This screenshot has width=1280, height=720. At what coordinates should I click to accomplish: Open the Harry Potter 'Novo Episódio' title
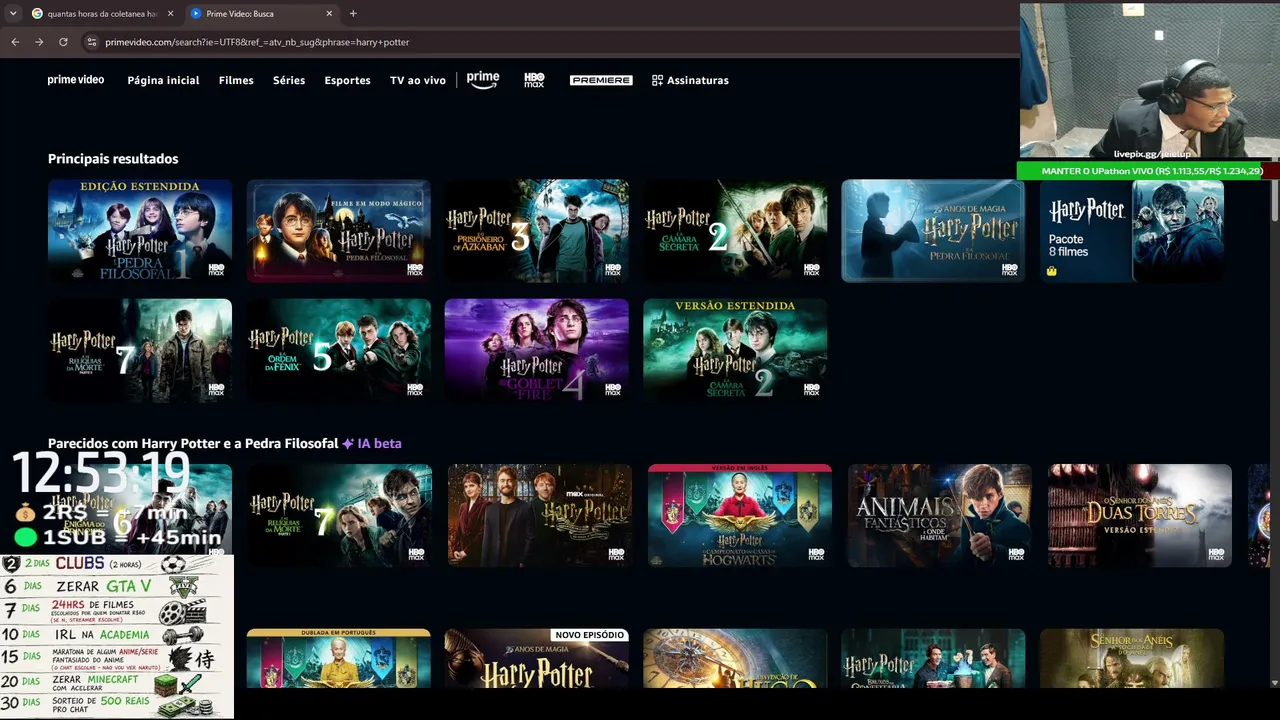(x=537, y=658)
